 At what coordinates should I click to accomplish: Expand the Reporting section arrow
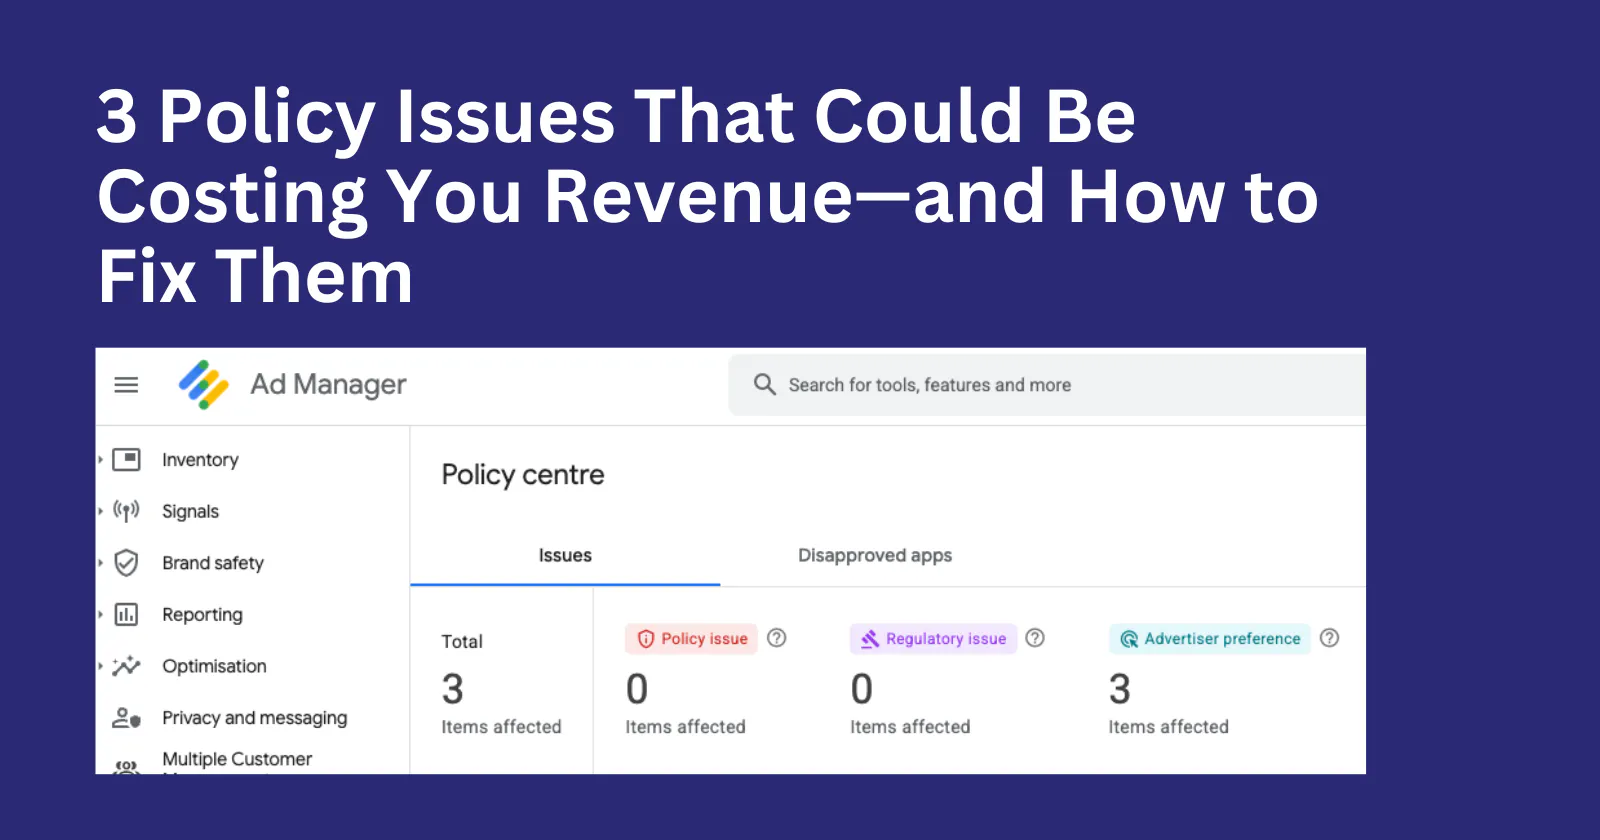click(100, 614)
